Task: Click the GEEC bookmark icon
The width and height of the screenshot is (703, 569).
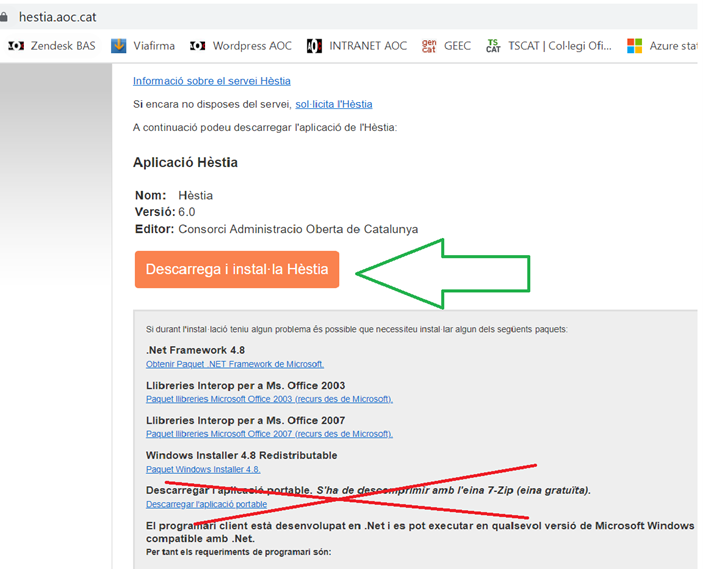Action: 429,45
